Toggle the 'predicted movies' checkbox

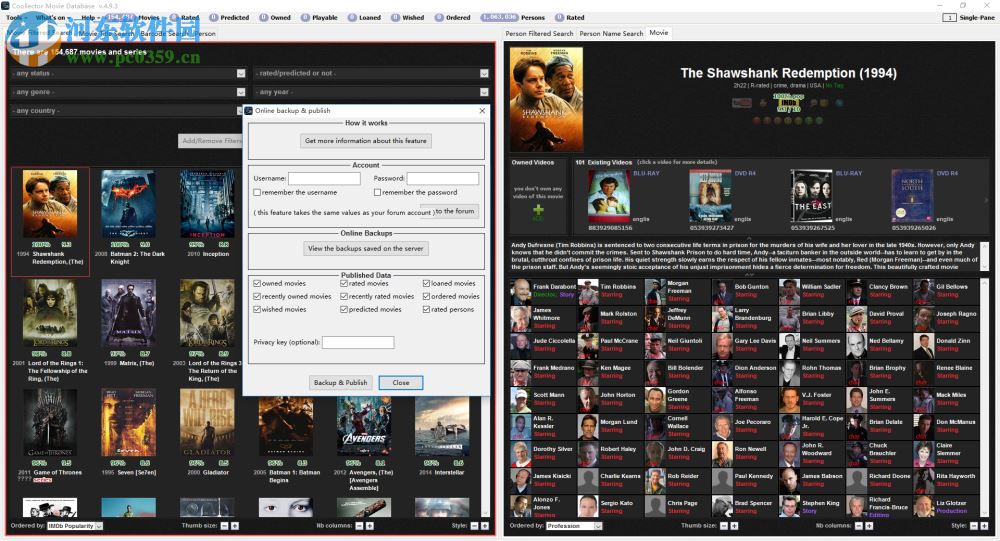(344, 309)
